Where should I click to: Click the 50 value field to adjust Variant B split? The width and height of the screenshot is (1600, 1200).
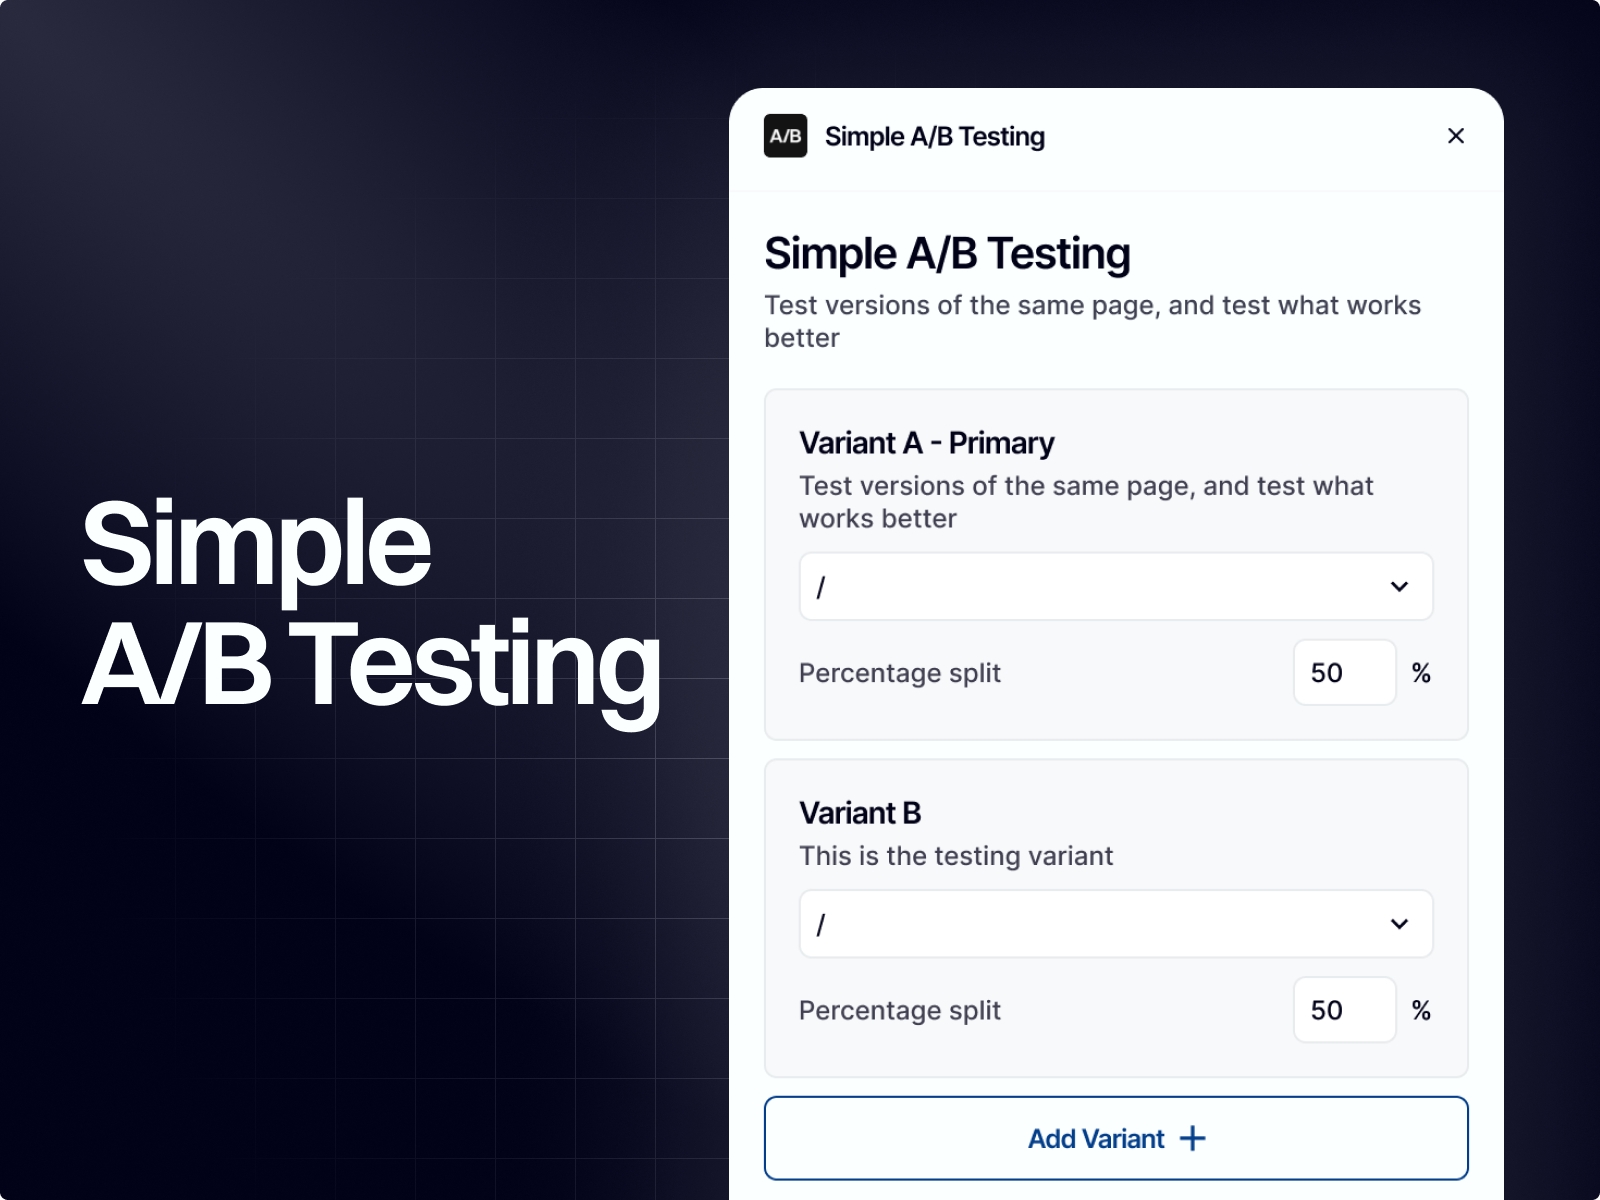(1344, 1010)
